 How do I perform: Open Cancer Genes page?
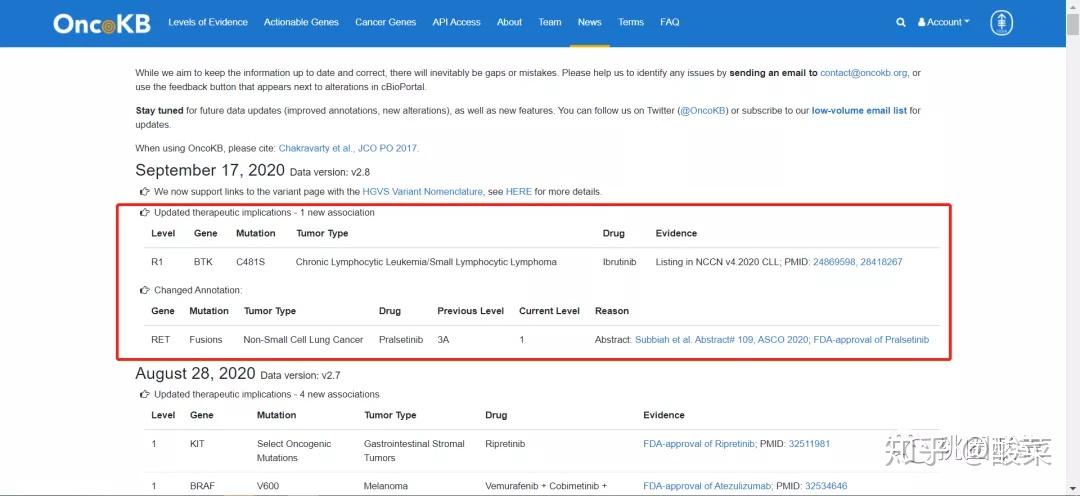tap(386, 22)
